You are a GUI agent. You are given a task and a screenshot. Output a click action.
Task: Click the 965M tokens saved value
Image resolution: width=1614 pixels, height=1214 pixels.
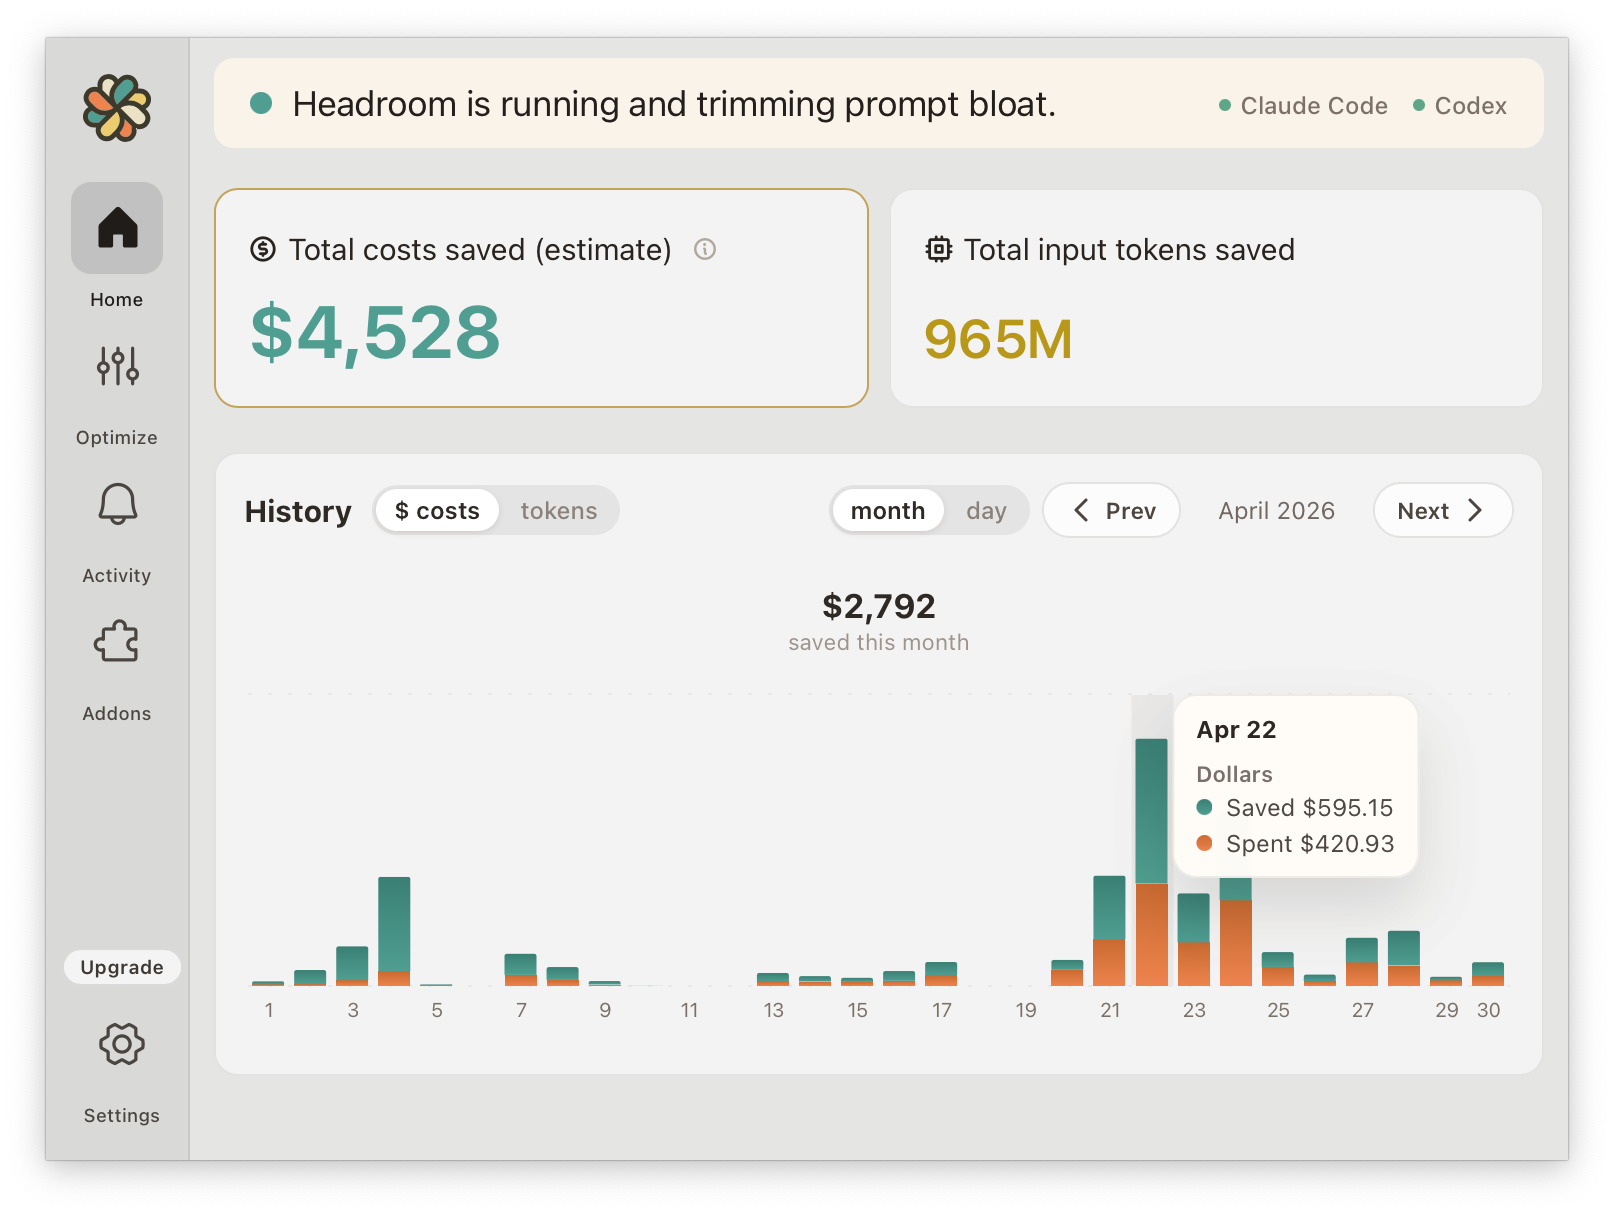click(998, 339)
